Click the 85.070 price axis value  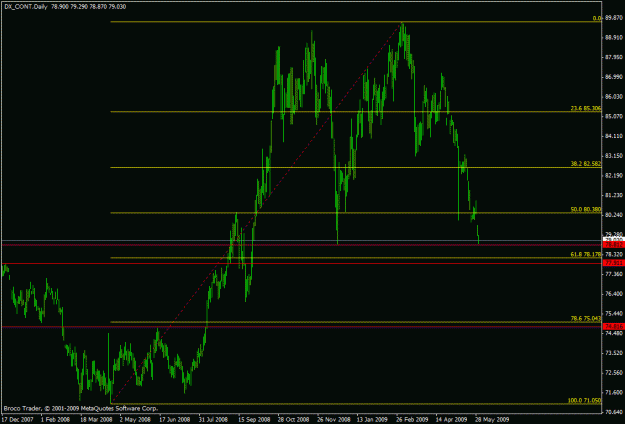[x=614, y=116]
